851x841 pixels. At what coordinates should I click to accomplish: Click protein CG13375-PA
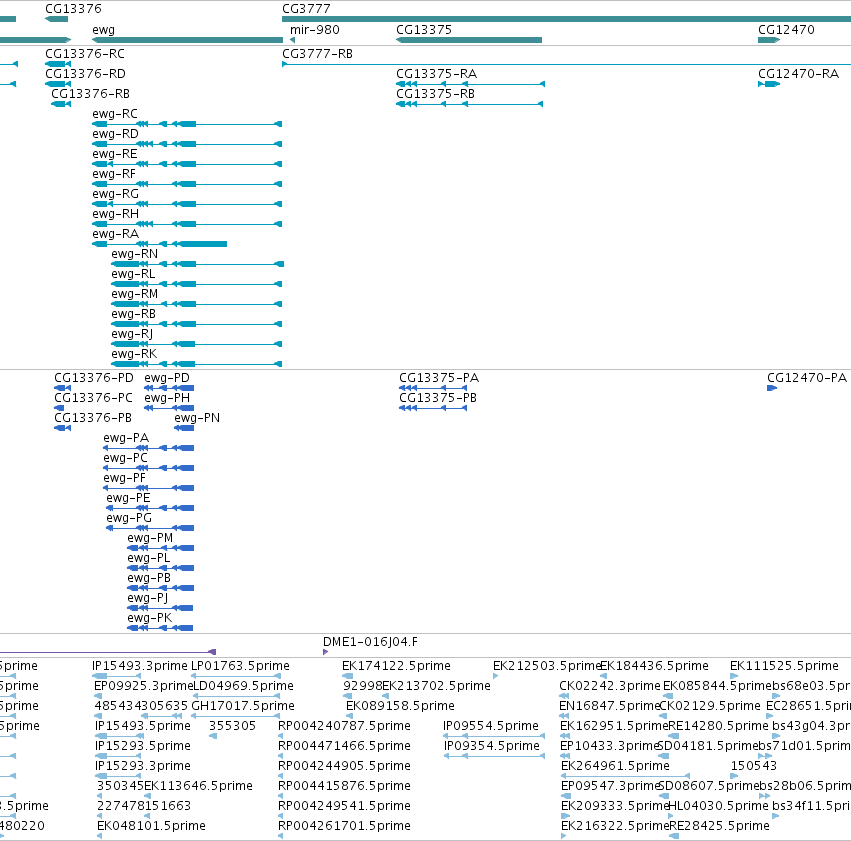point(433,388)
